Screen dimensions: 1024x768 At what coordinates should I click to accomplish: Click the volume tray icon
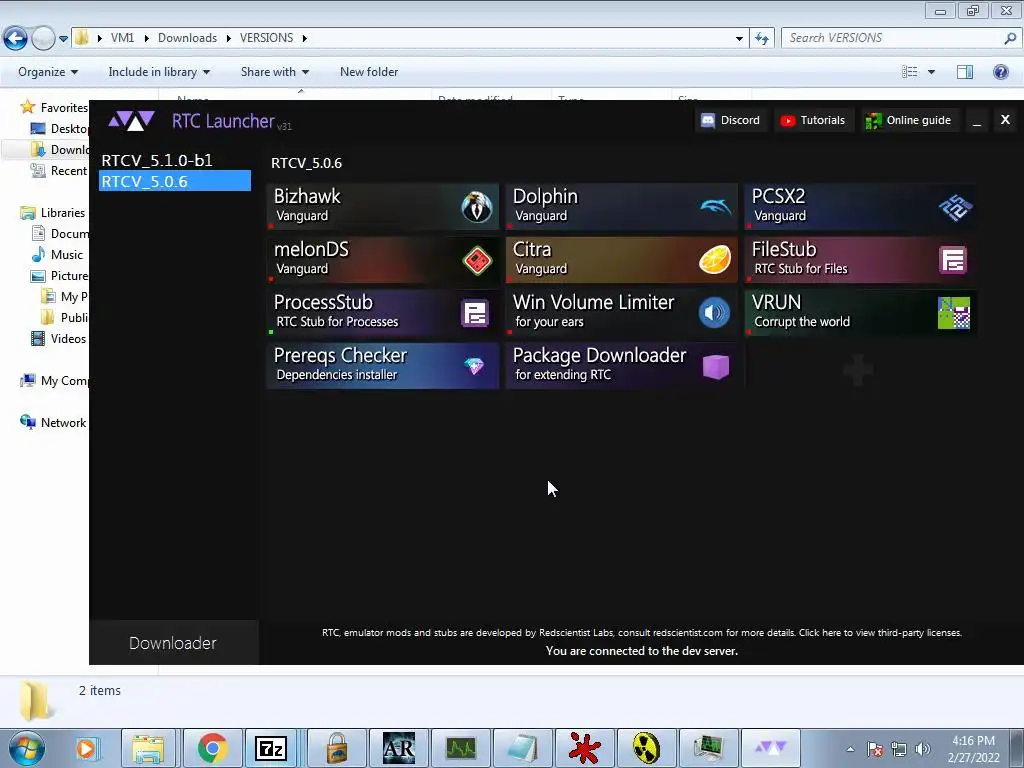point(922,749)
